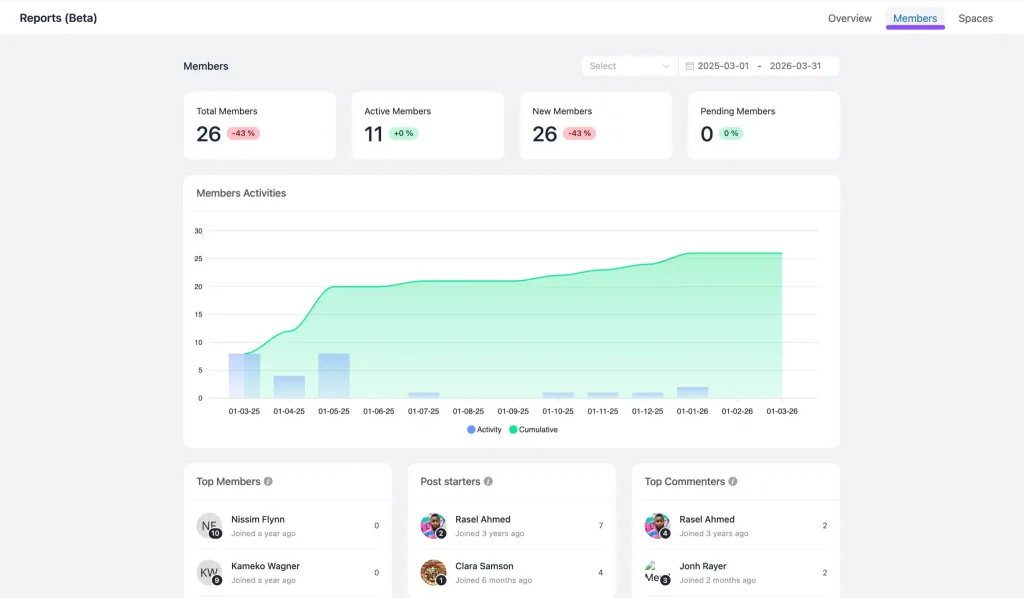Edit end date 2026-03-31 field
Image resolution: width=1024 pixels, height=598 pixels.
coord(795,66)
